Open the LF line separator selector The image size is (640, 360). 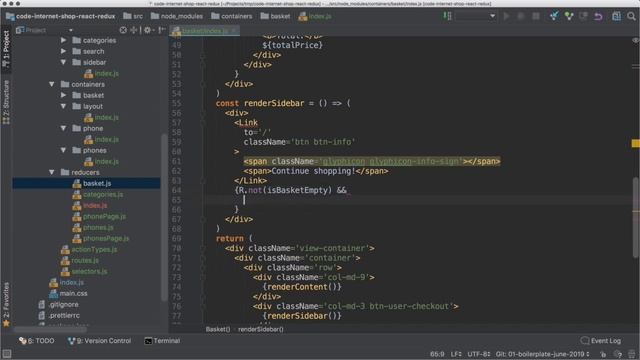456,354
